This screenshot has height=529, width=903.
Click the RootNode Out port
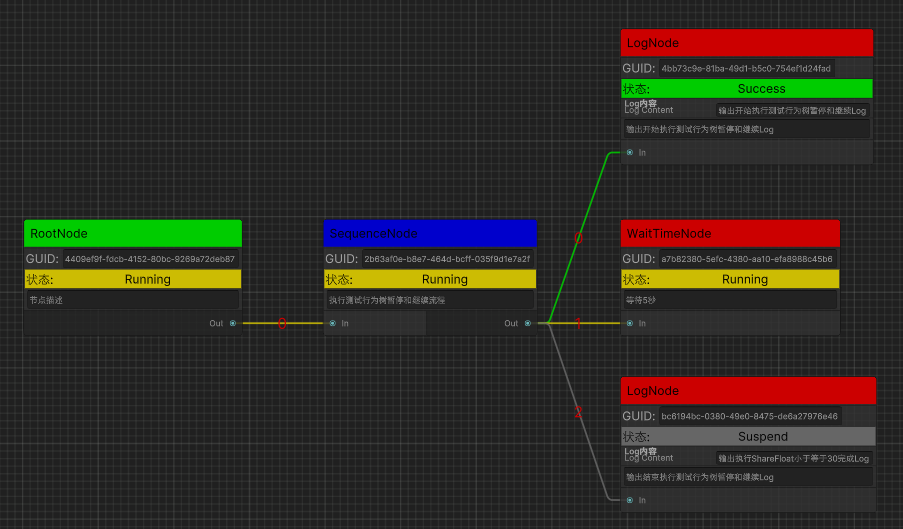pyautogui.click(x=233, y=323)
